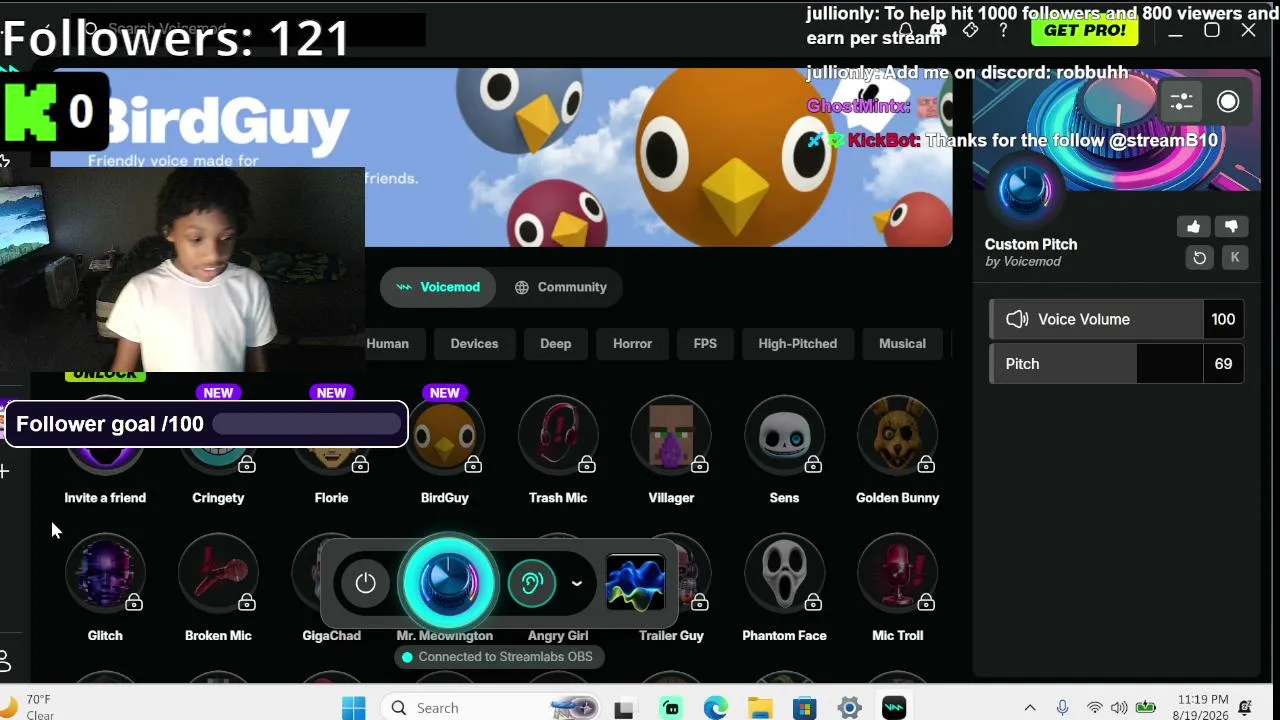Filter voices by Horror category
Viewport: 1280px width, 720px height.
[x=632, y=343]
